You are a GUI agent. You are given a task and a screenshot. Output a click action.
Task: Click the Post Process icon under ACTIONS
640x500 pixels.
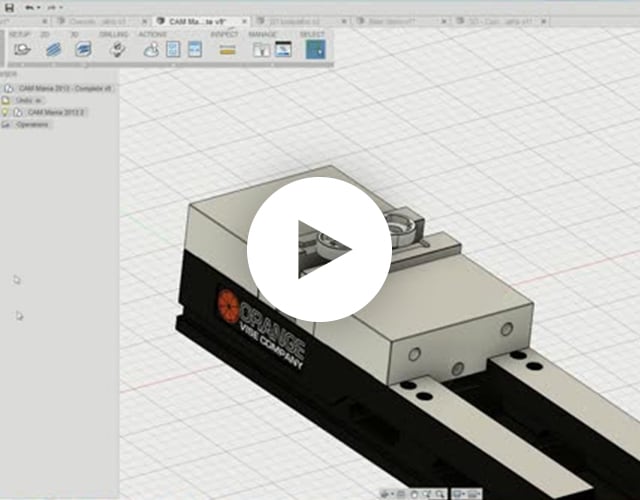pos(173,49)
